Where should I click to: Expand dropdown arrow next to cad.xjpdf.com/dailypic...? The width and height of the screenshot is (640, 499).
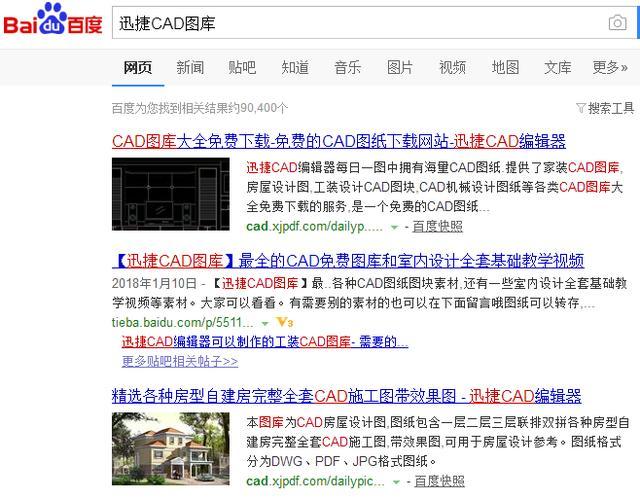coord(396,482)
